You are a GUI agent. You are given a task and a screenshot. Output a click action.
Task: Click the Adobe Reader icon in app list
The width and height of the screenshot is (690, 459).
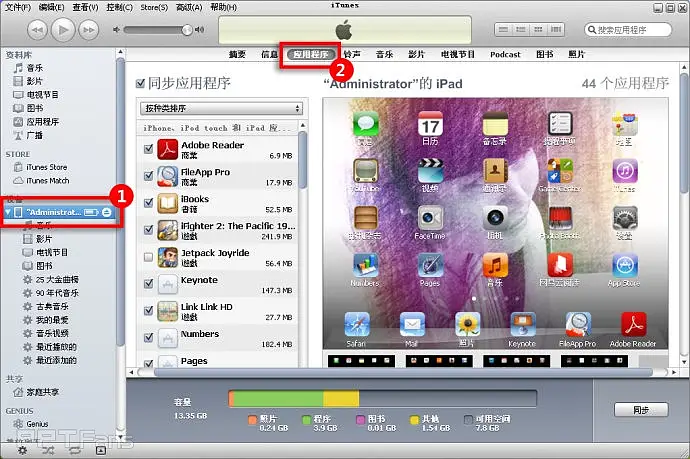coord(167,149)
